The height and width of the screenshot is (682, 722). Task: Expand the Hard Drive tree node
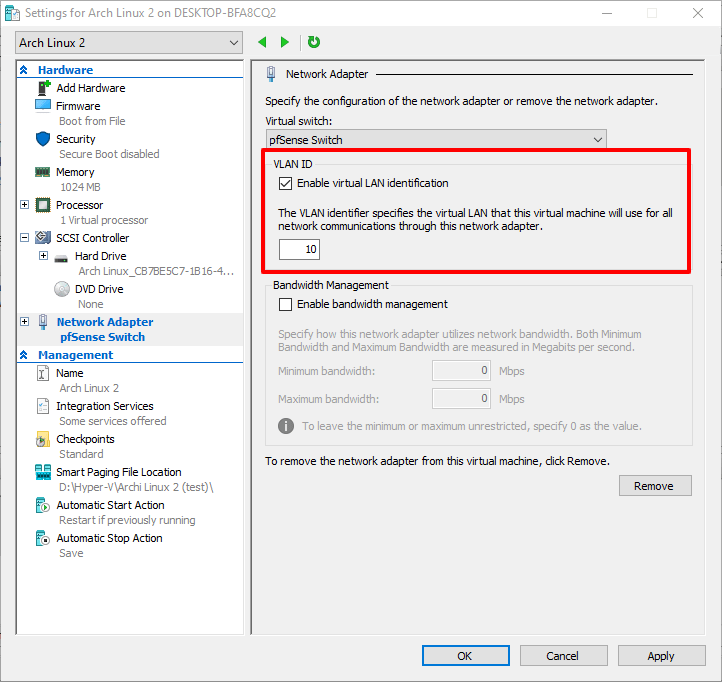(x=43, y=256)
